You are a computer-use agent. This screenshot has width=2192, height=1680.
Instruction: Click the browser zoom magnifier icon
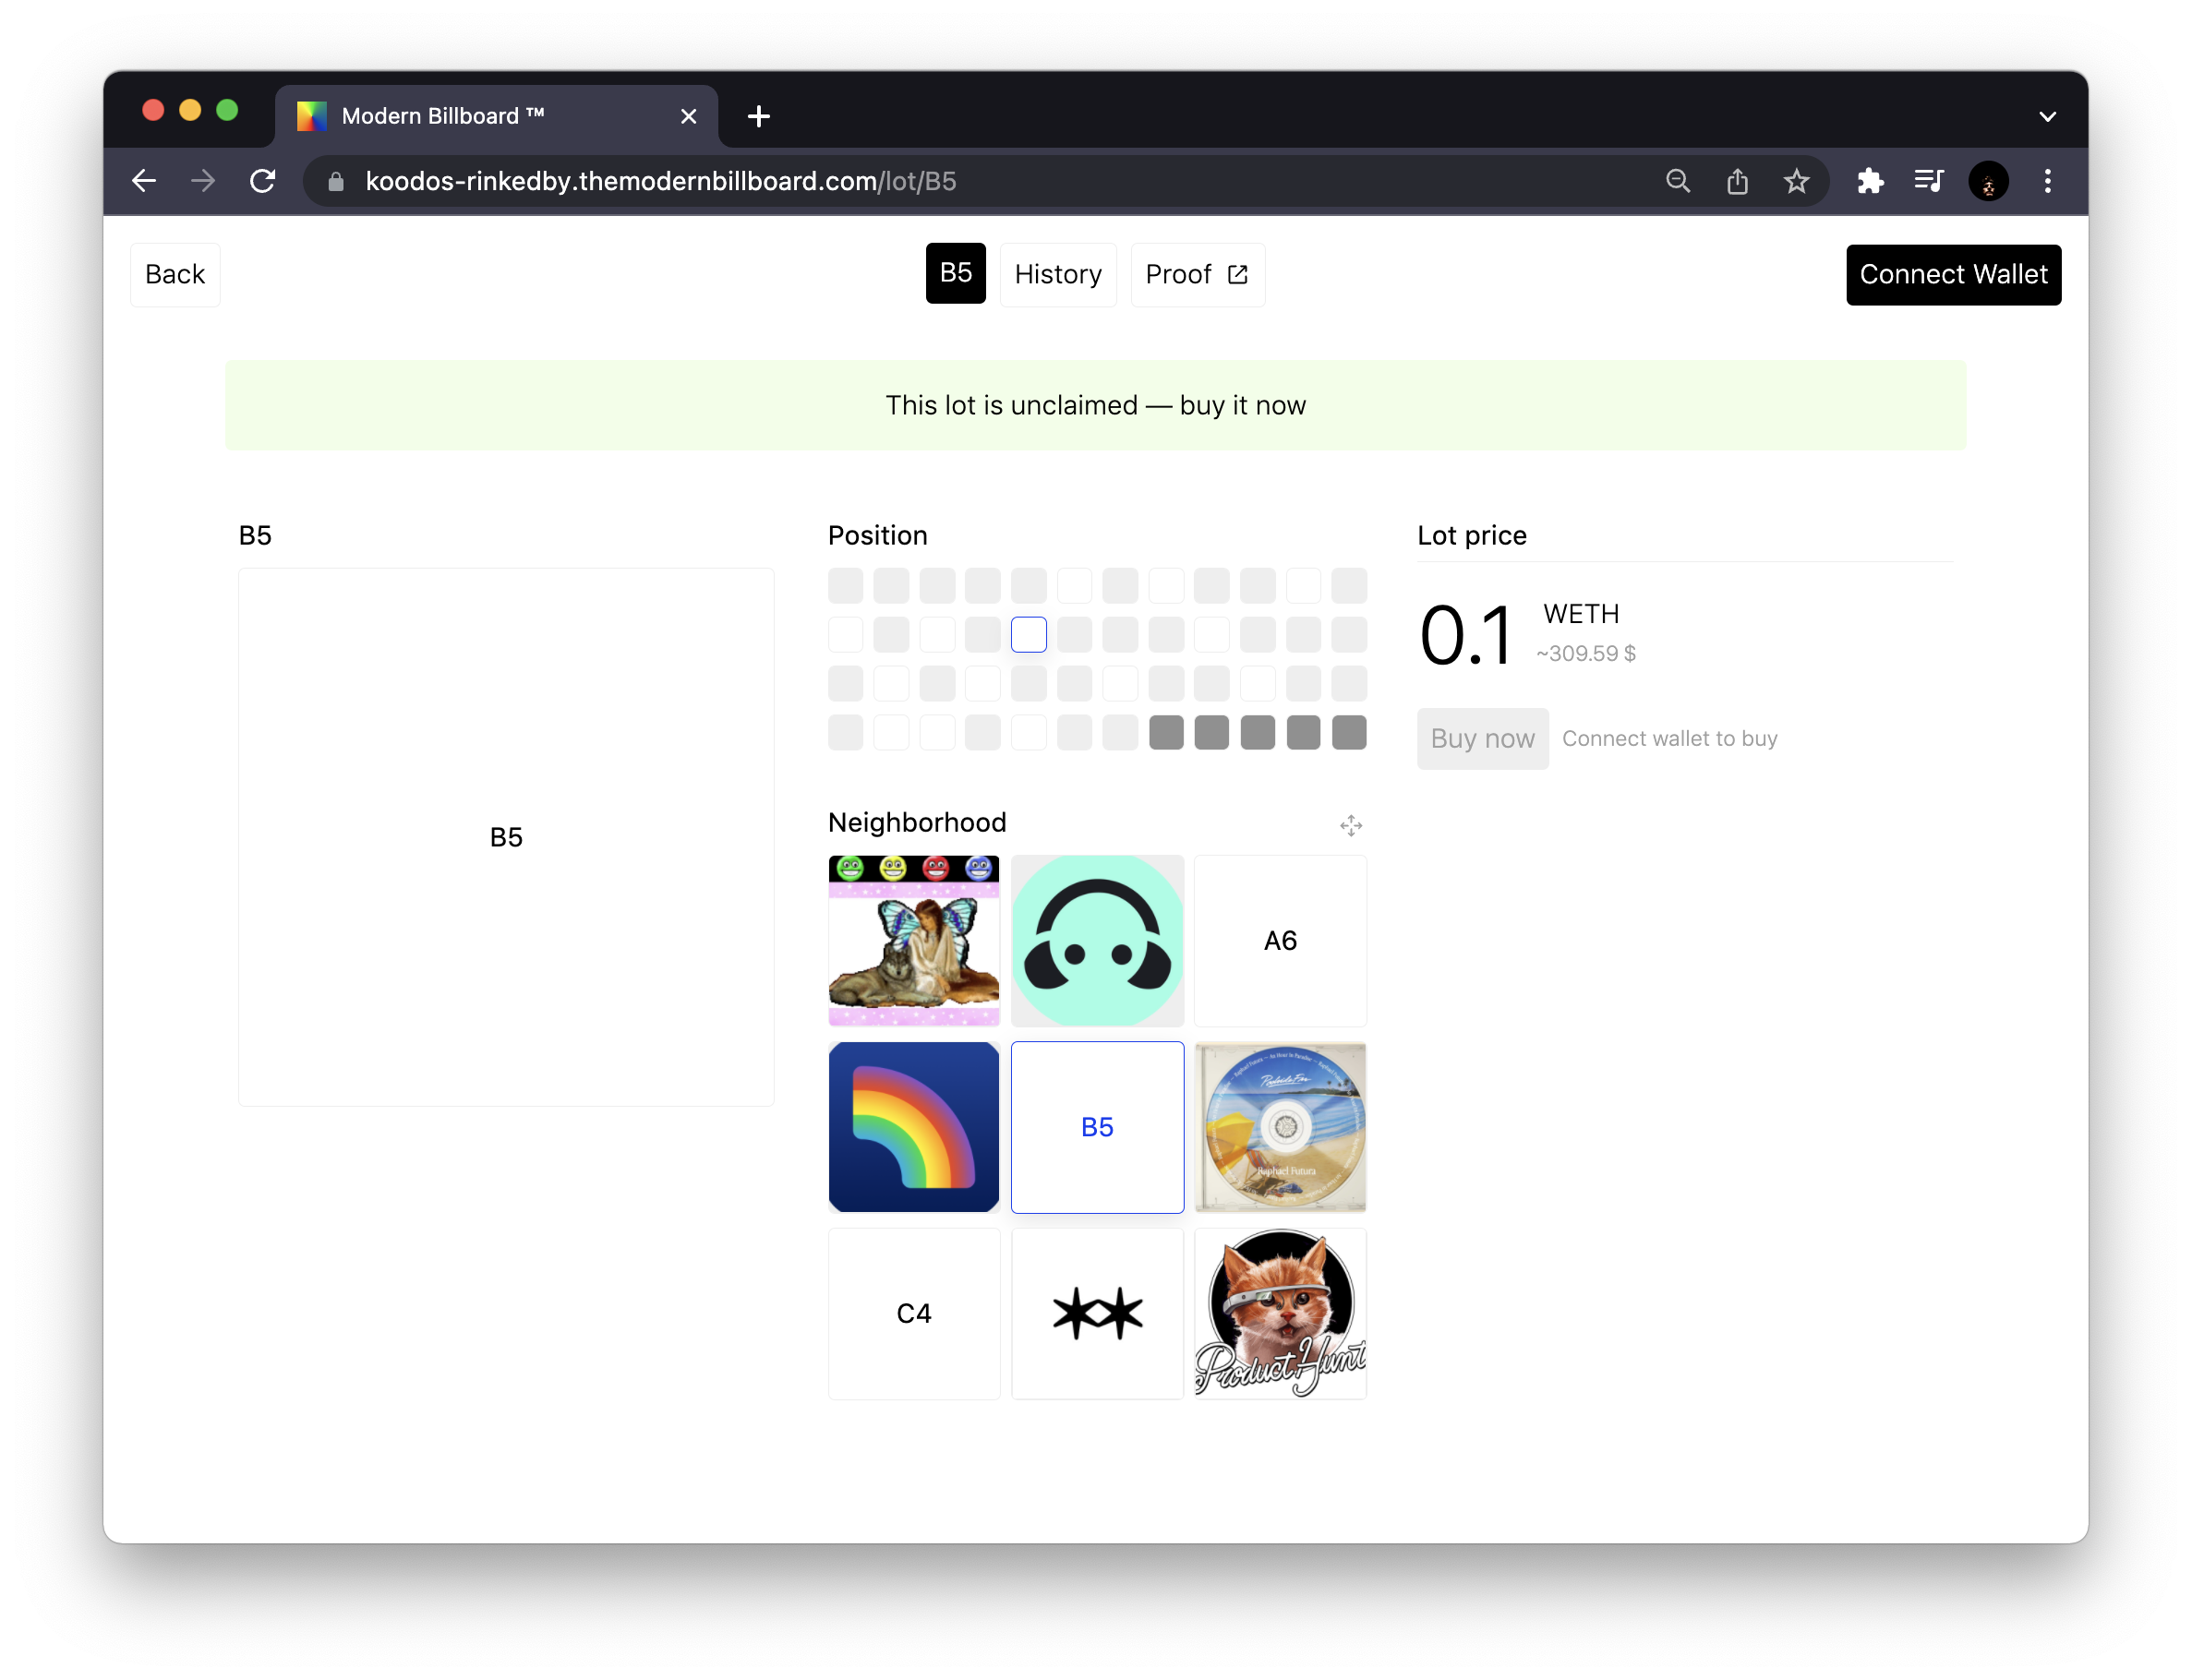click(1678, 181)
